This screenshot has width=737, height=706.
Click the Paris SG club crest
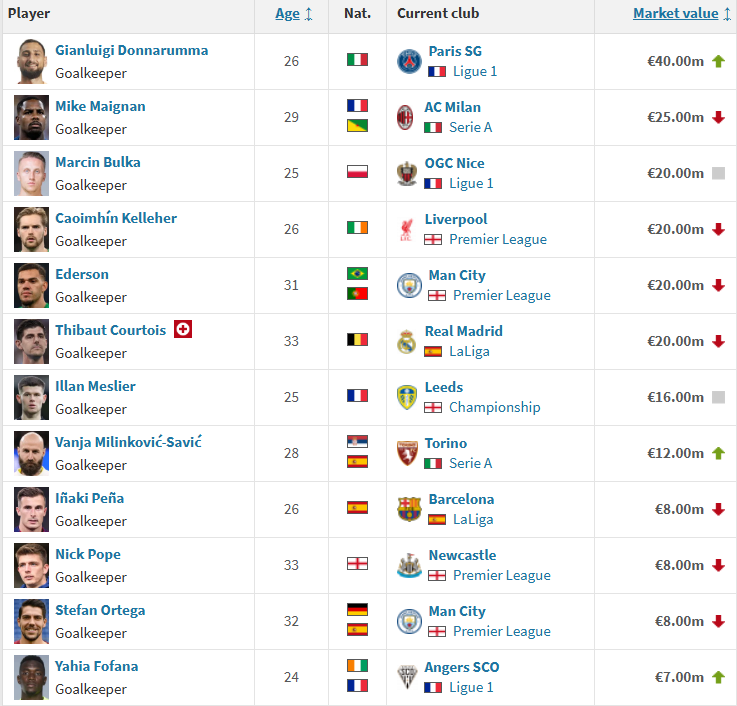point(409,61)
